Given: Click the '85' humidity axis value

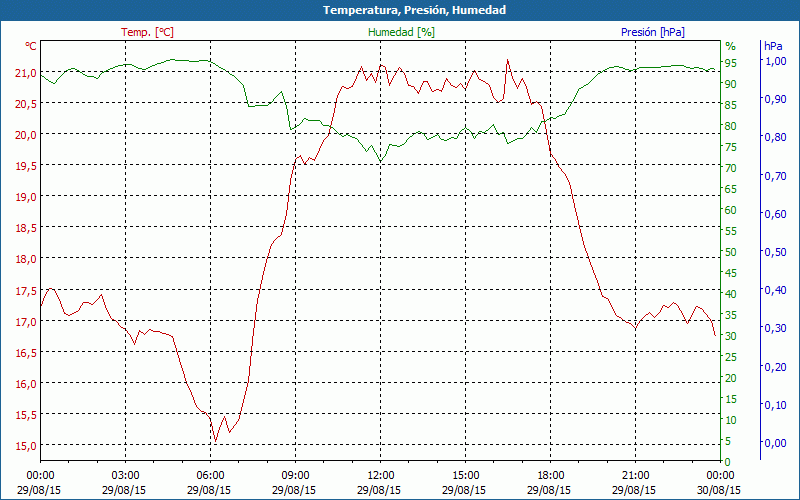Looking at the screenshot, I should pos(731,106).
